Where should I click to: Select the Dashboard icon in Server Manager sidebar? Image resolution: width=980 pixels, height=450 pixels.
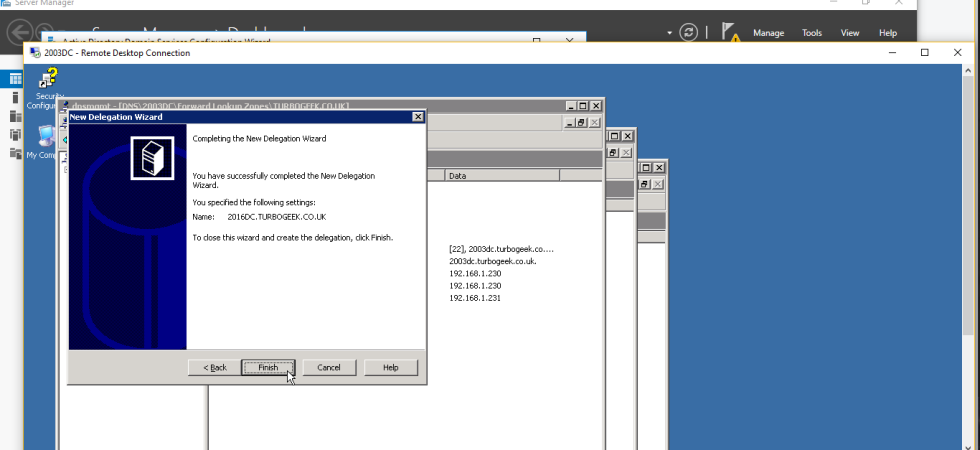click(x=16, y=79)
